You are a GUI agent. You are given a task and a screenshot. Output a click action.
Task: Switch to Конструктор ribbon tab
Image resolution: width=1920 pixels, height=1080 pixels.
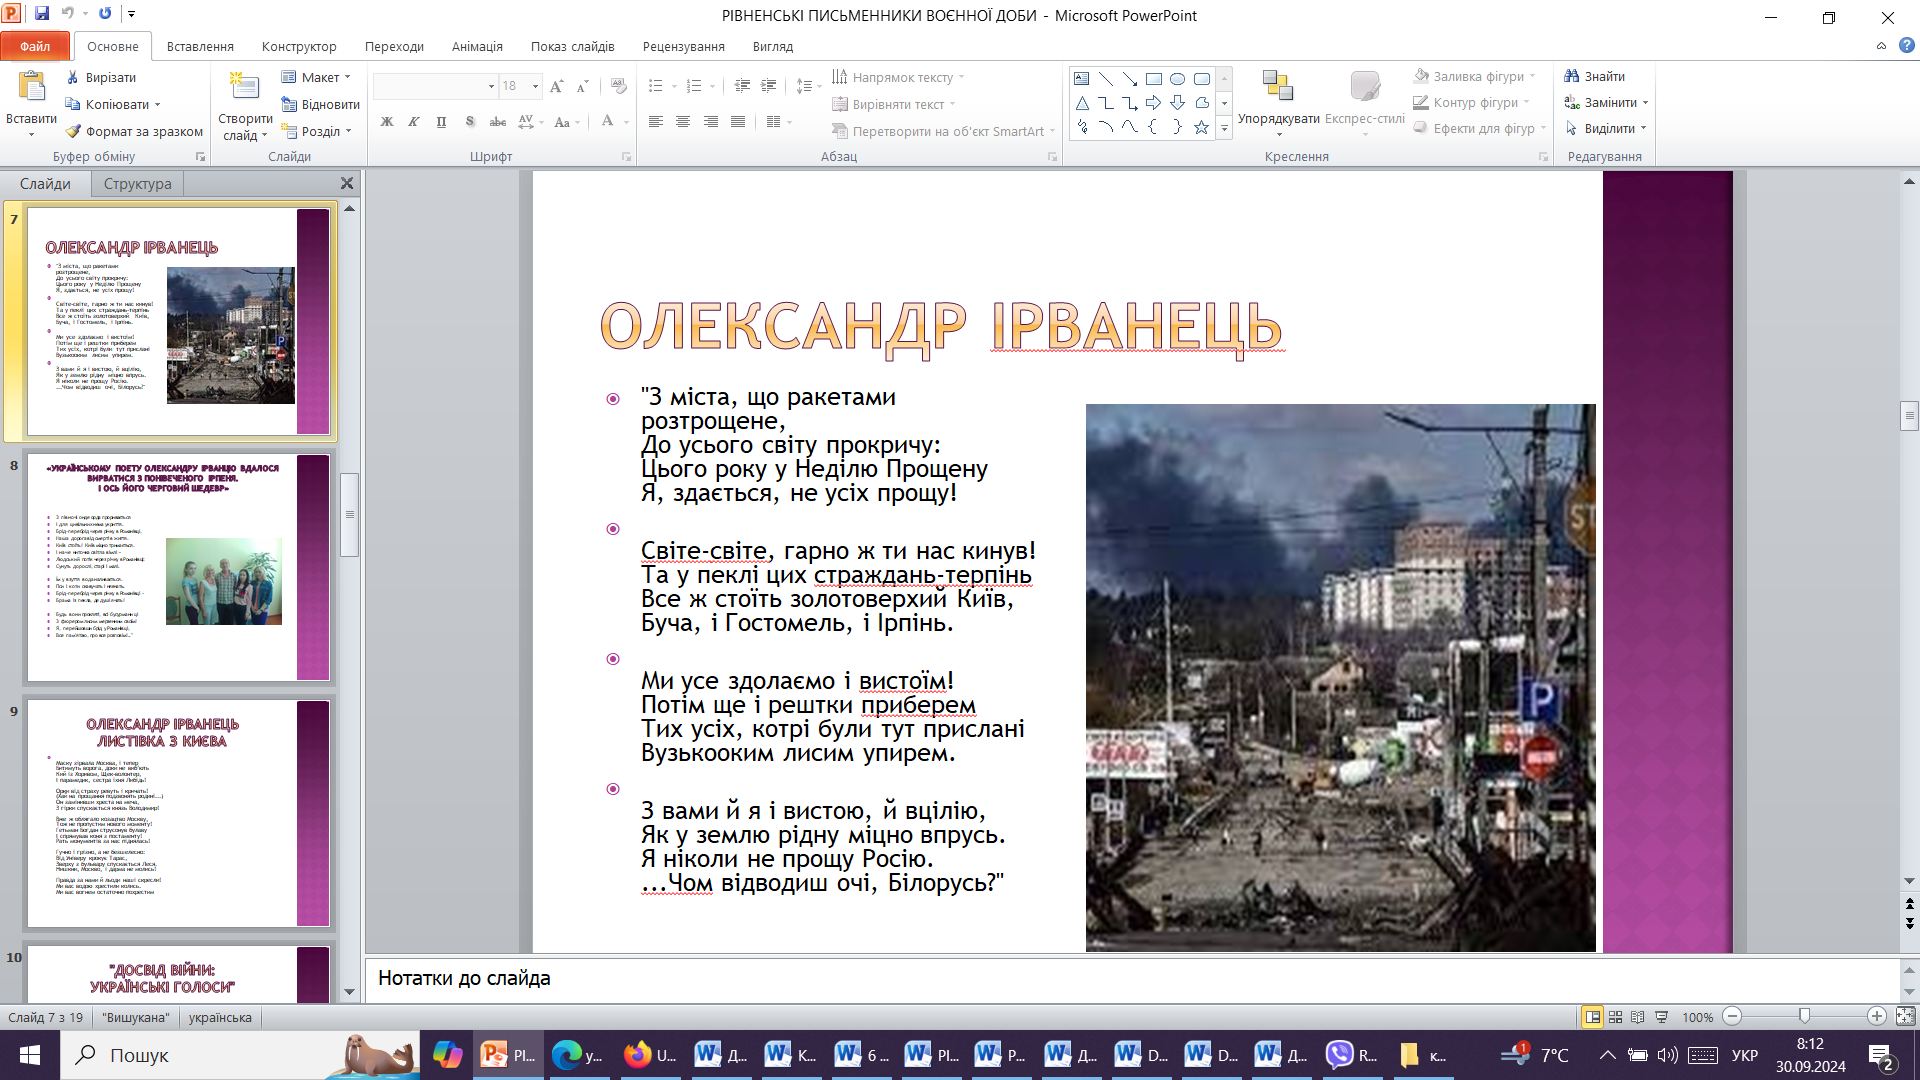299,46
